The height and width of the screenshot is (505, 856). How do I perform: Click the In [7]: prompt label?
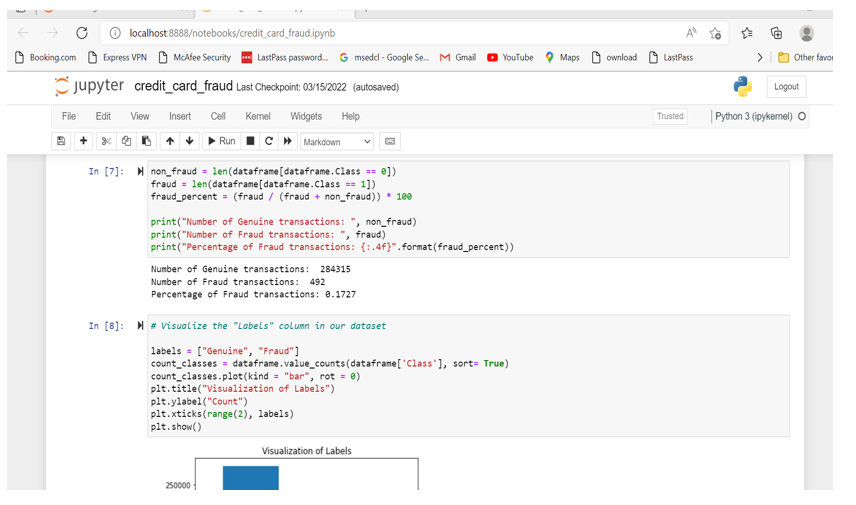coord(106,171)
